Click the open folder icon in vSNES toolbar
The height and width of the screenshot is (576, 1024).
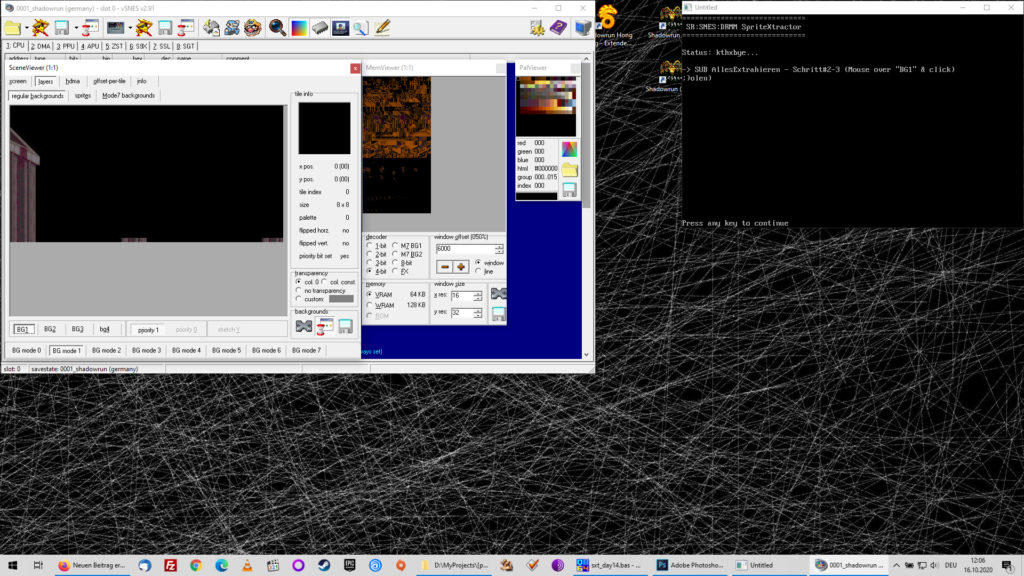point(12,27)
